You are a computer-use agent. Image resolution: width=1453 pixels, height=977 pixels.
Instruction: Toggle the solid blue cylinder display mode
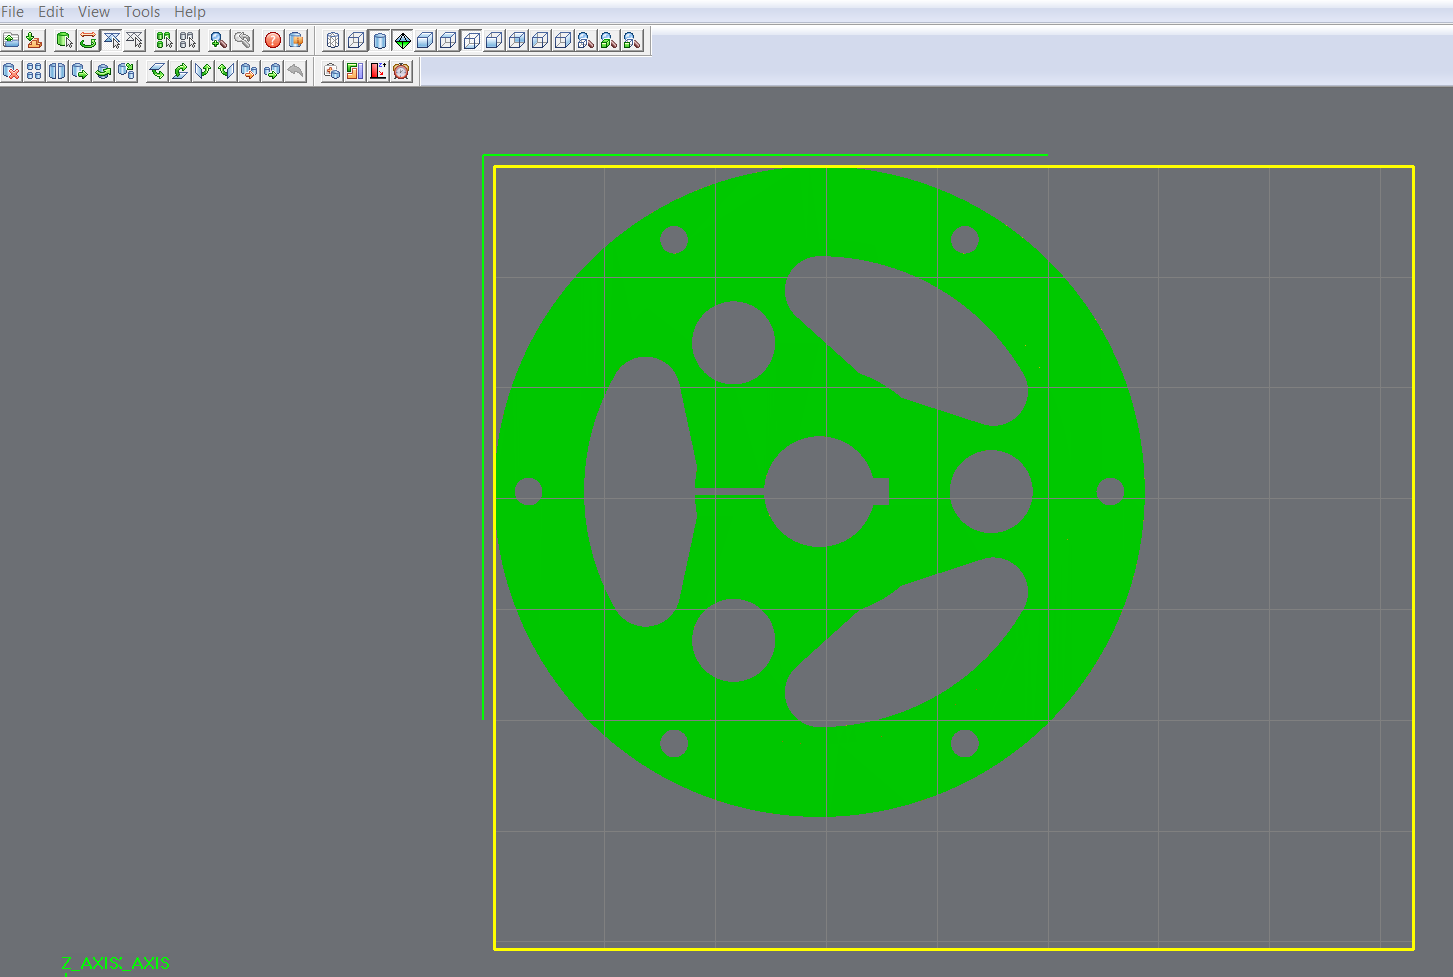[x=379, y=40]
